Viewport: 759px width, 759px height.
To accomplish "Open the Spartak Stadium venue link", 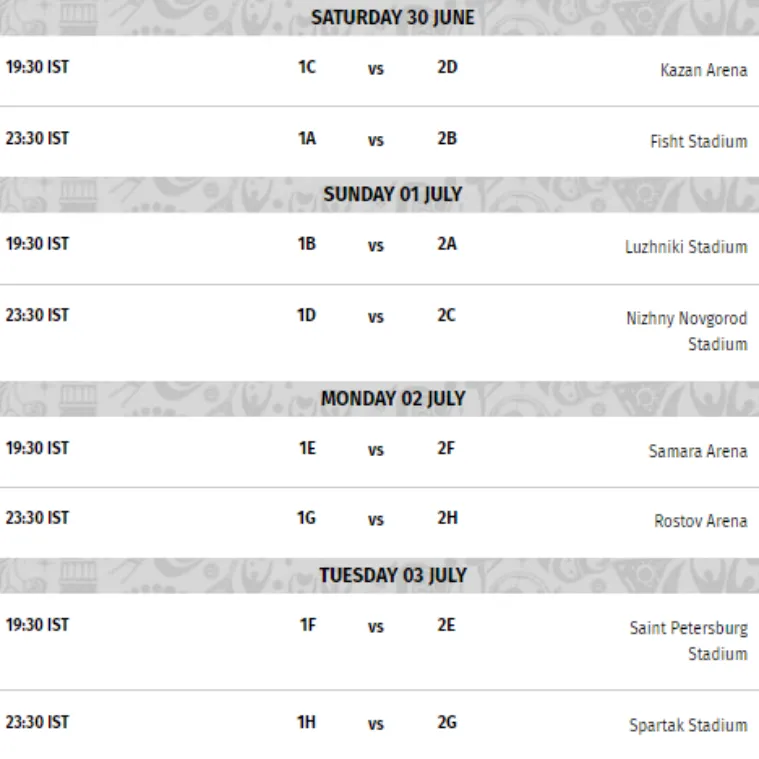I will tap(688, 725).
